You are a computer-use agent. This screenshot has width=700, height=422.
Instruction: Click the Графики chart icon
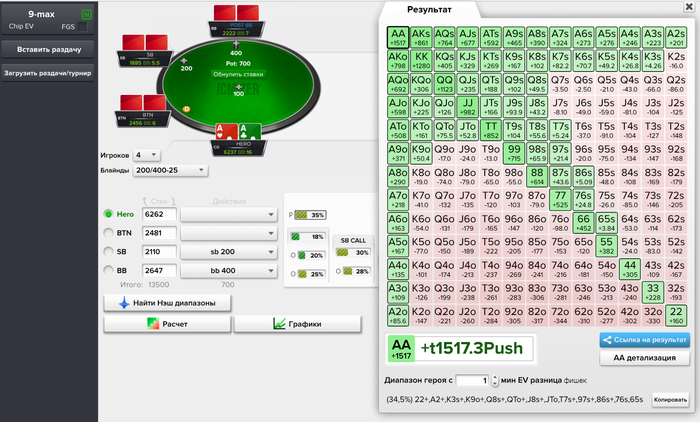279,324
